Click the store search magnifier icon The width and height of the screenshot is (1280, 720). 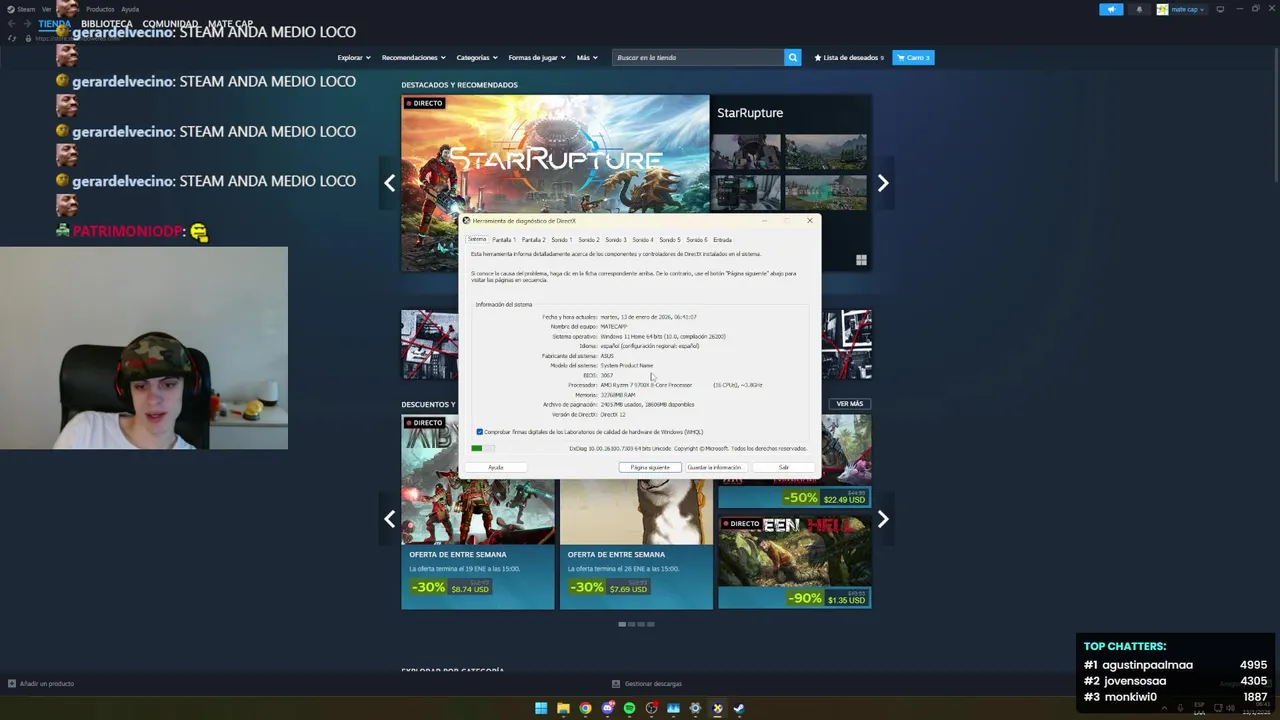pyautogui.click(x=792, y=57)
